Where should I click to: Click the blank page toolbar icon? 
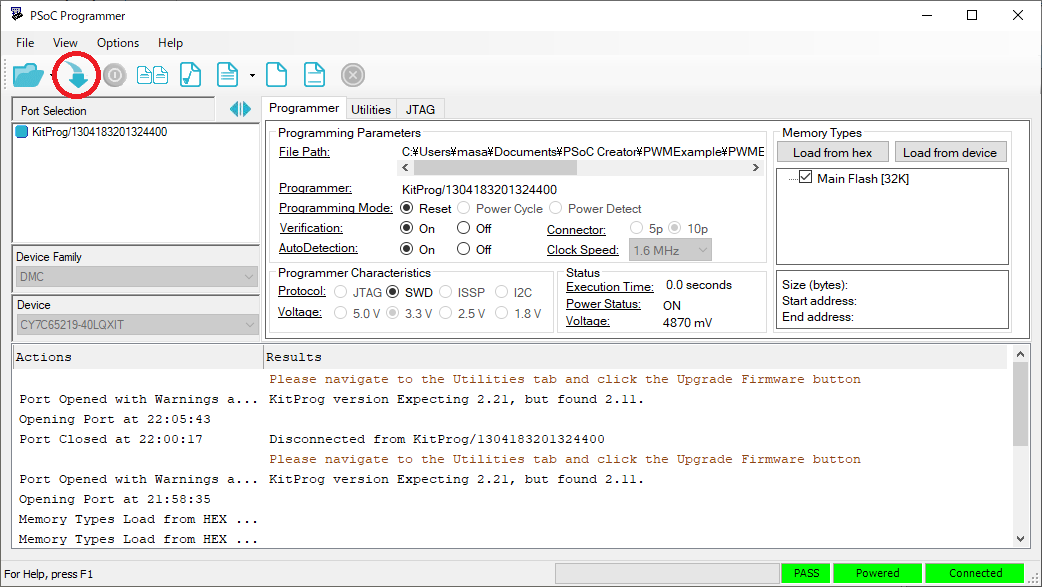click(276, 74)
